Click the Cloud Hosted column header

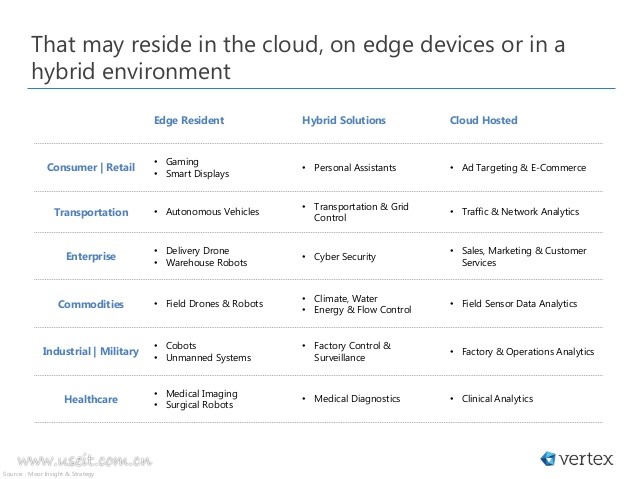point(484,121)
